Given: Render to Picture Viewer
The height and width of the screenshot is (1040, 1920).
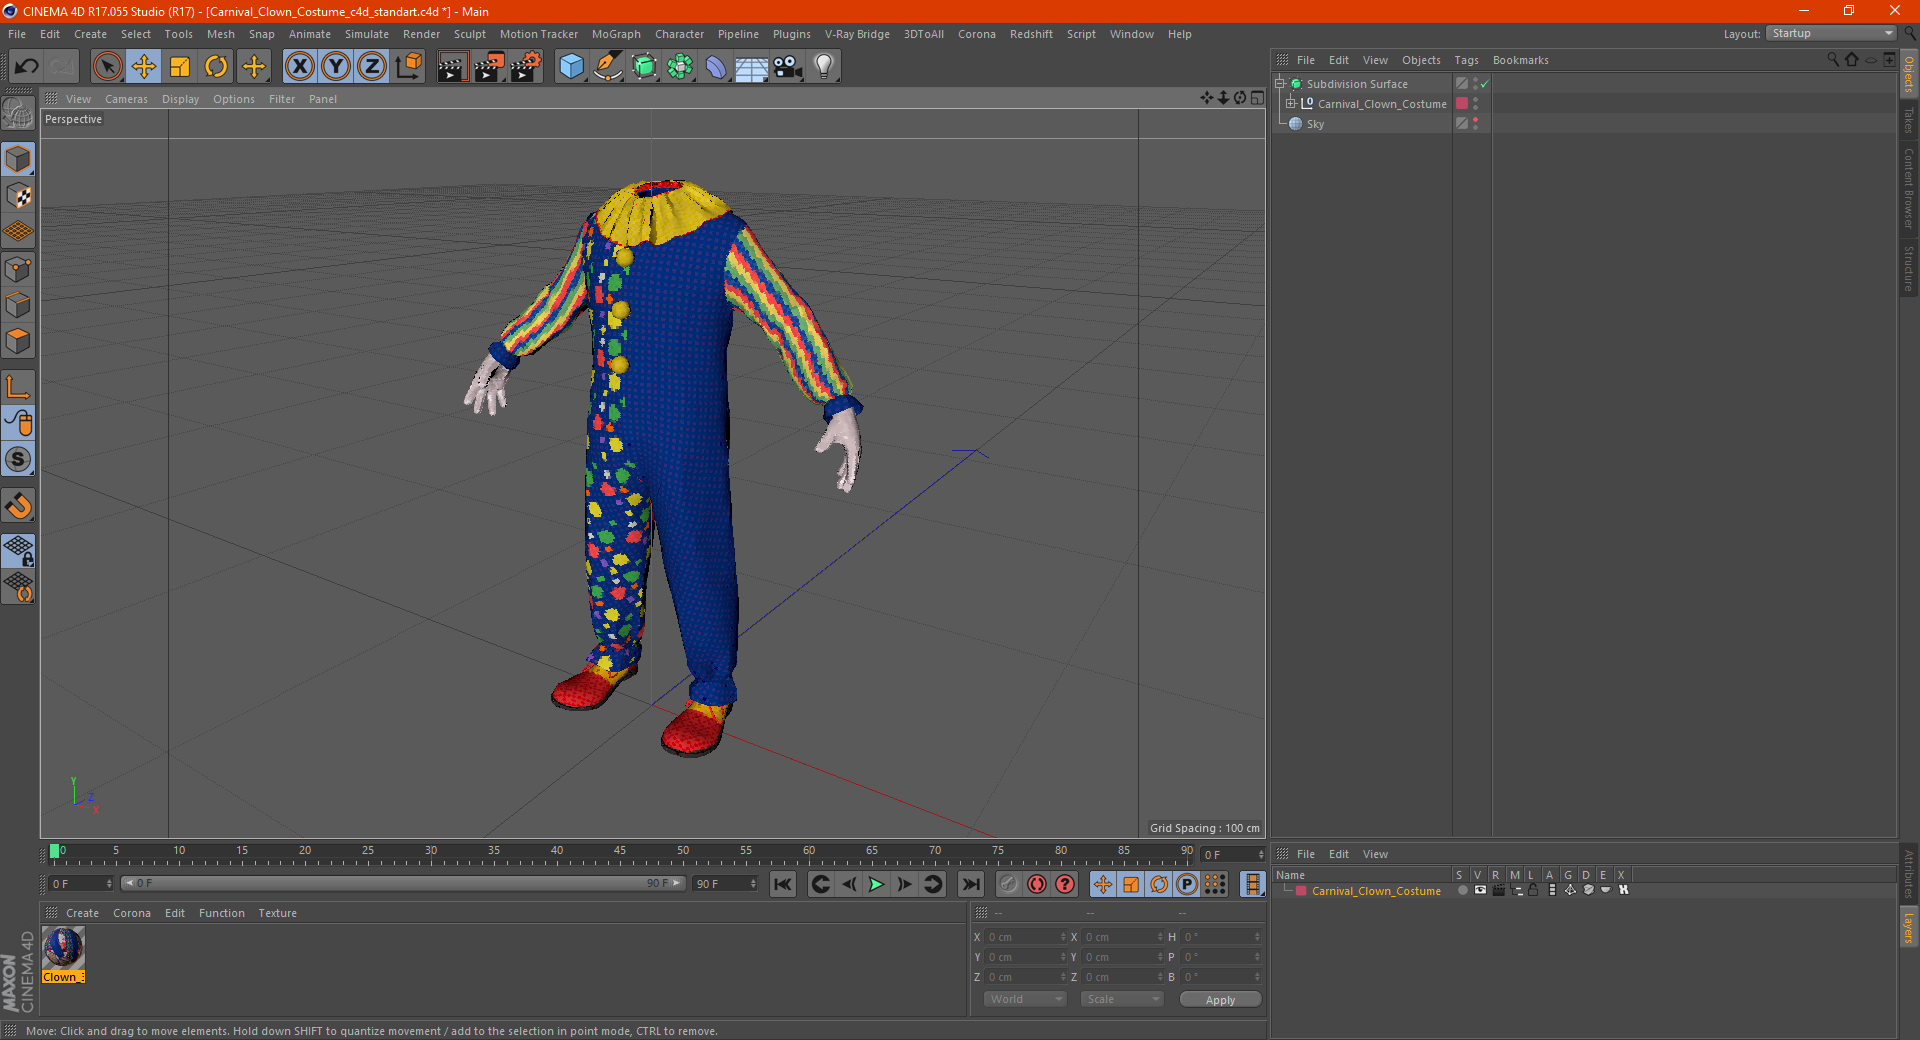Looking at the screenshot, I should pyautogui.click(x=489, y=67).
